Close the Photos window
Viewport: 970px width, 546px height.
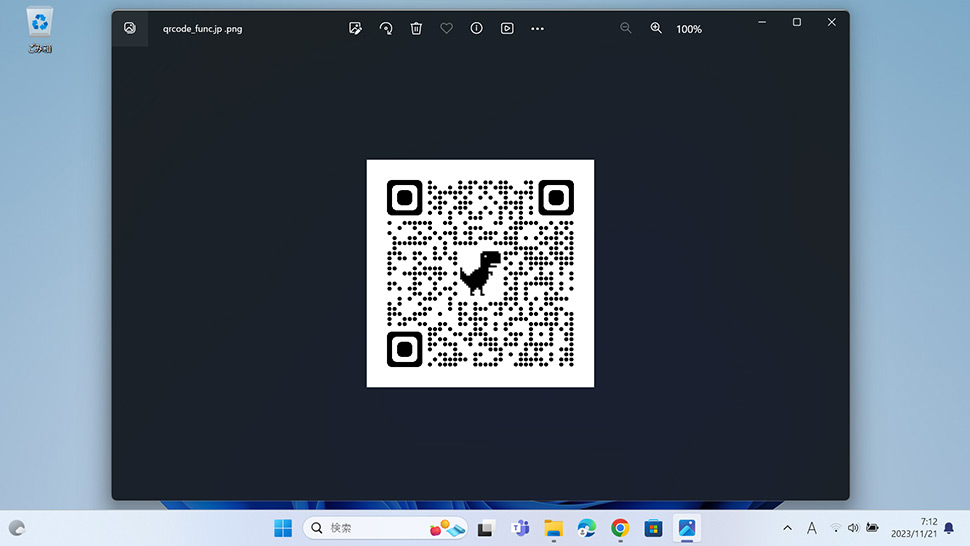coord(831,22)
